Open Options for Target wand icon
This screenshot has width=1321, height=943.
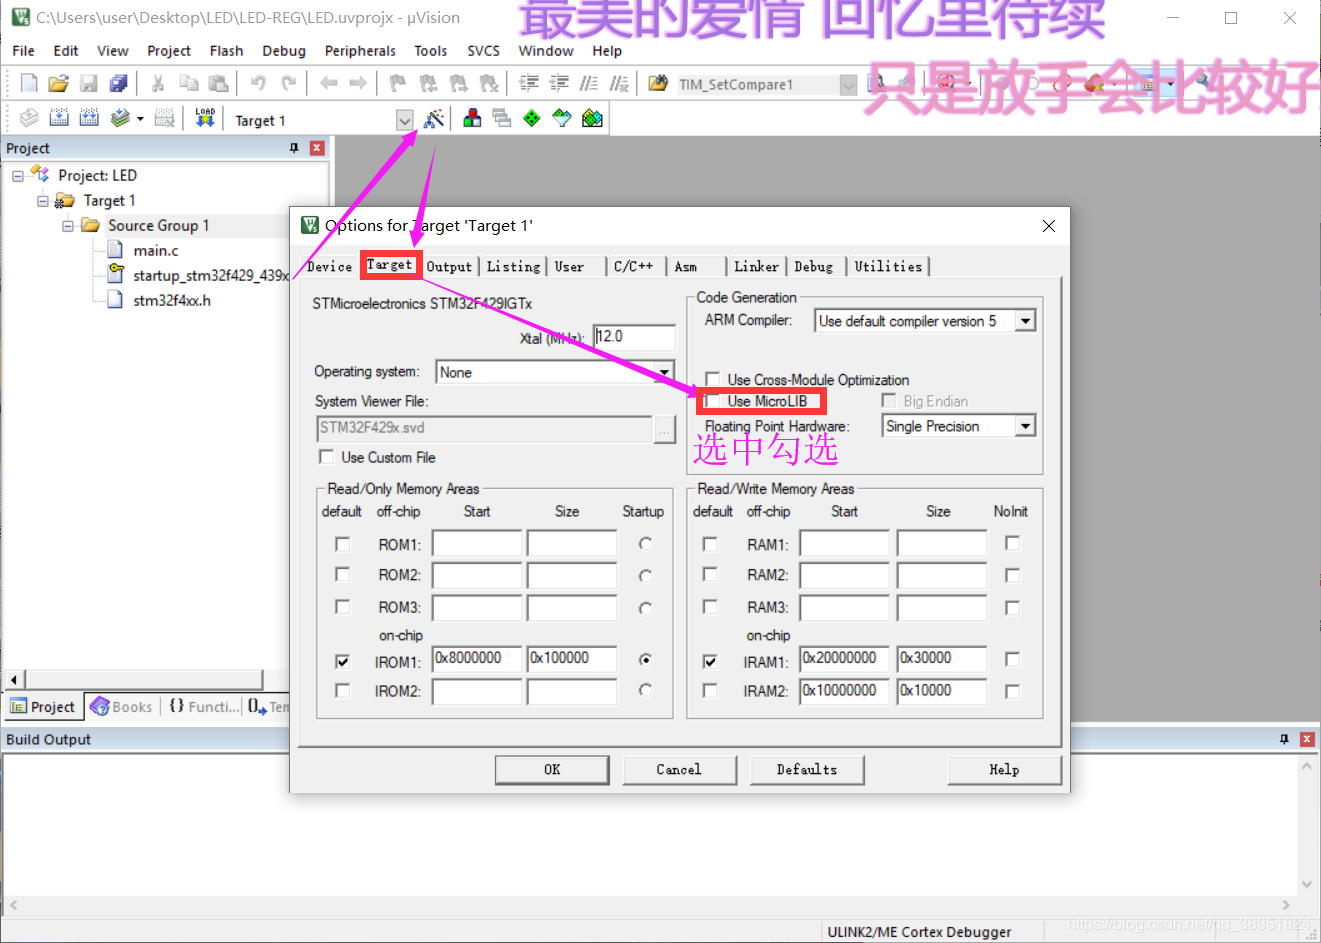pos(434,118)
